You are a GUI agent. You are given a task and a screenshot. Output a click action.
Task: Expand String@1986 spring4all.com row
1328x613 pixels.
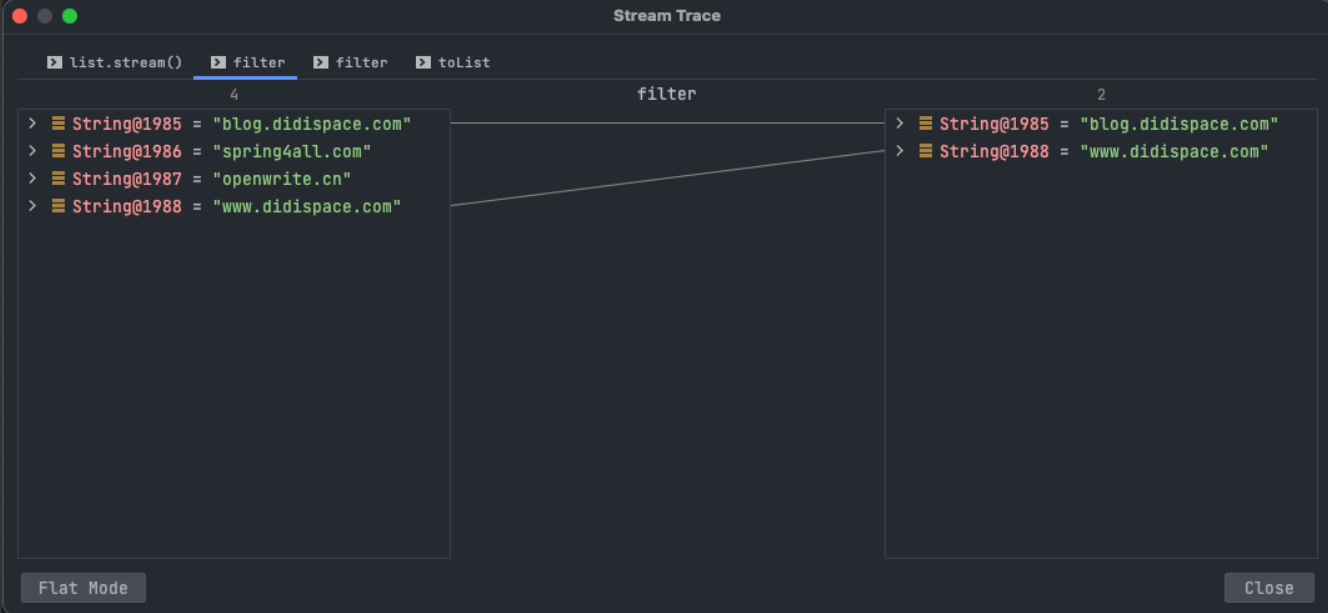point(32,151)
